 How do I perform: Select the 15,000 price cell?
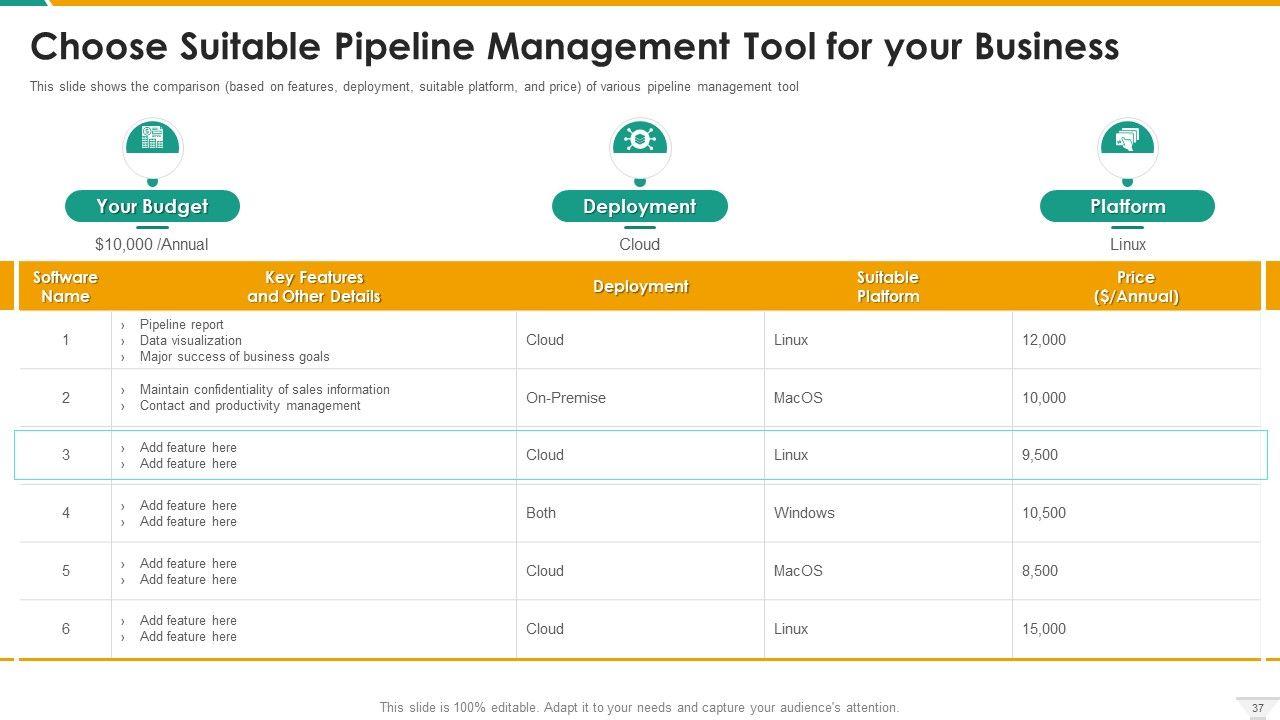click(x=1044, y=629)
